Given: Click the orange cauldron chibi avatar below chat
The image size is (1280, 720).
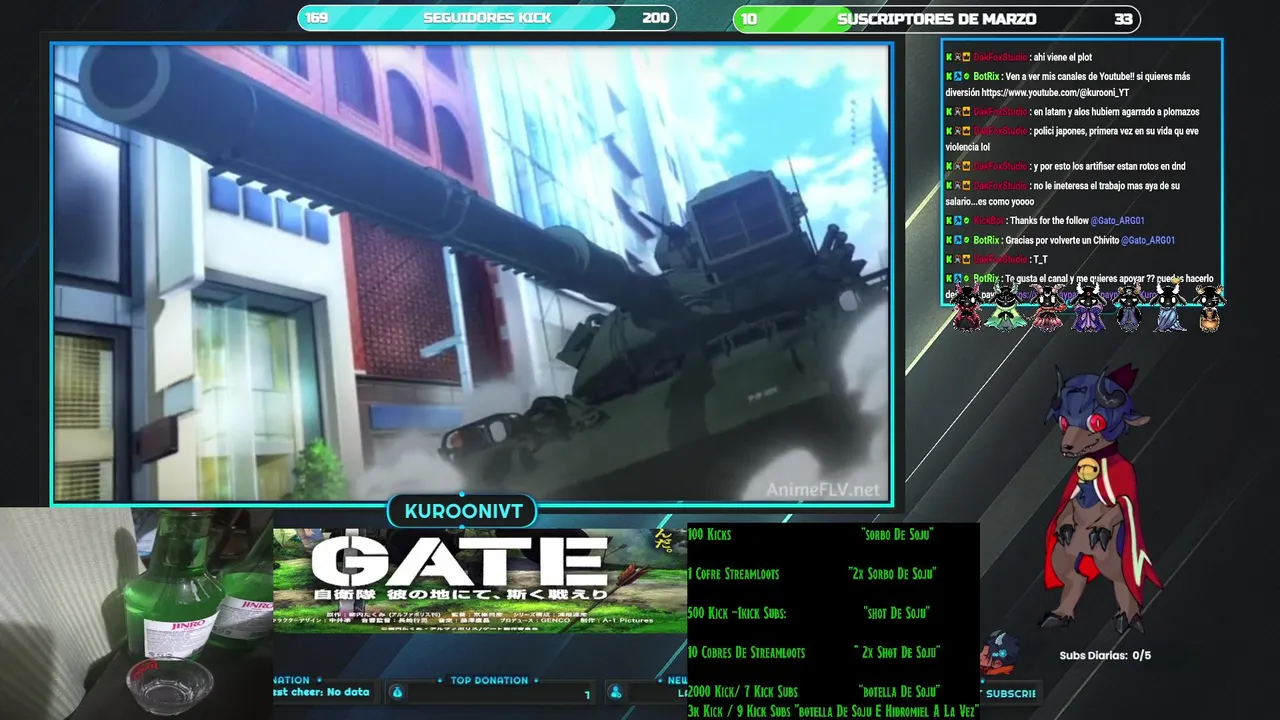Looking at the screenshot, I should click(x=1209, y=308).
